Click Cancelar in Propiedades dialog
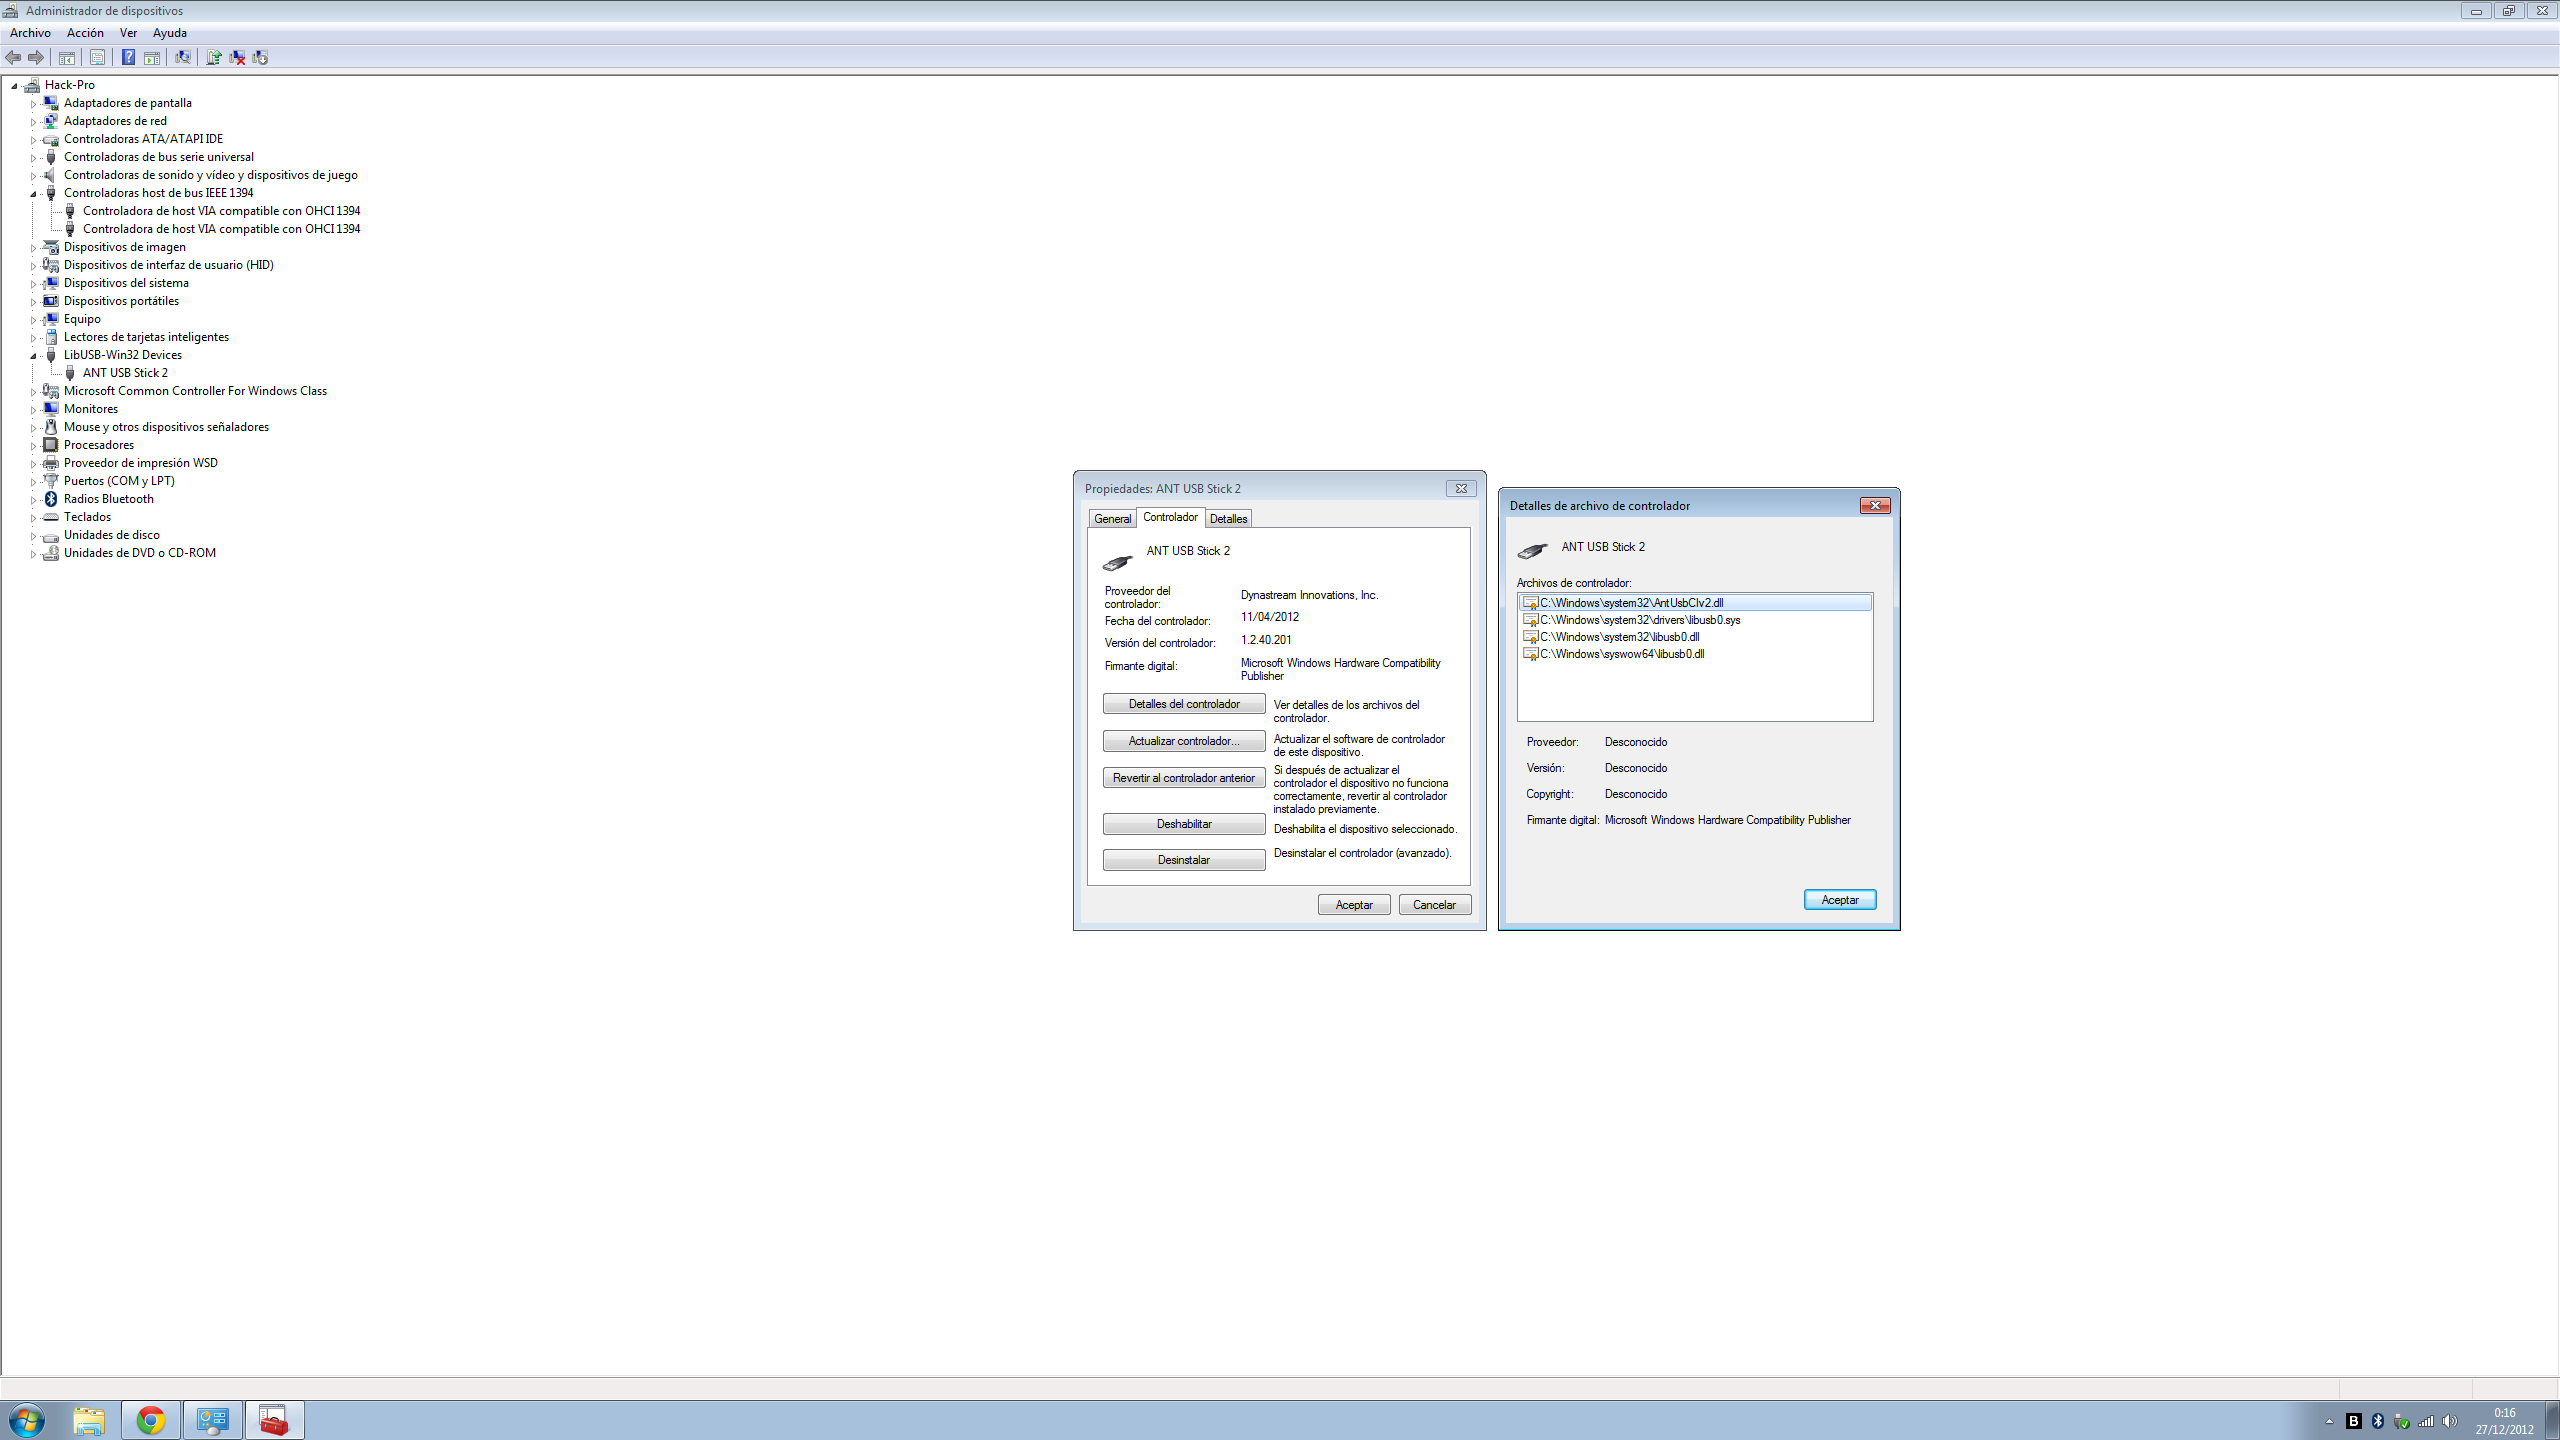The width and height of the screenshot is (2560, 1440). (x=1434, y=905)
